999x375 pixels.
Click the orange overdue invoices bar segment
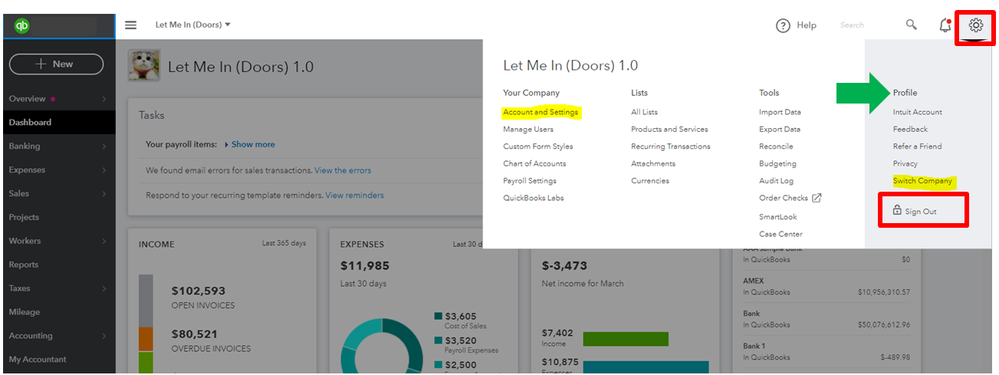[x=146, y=339]
